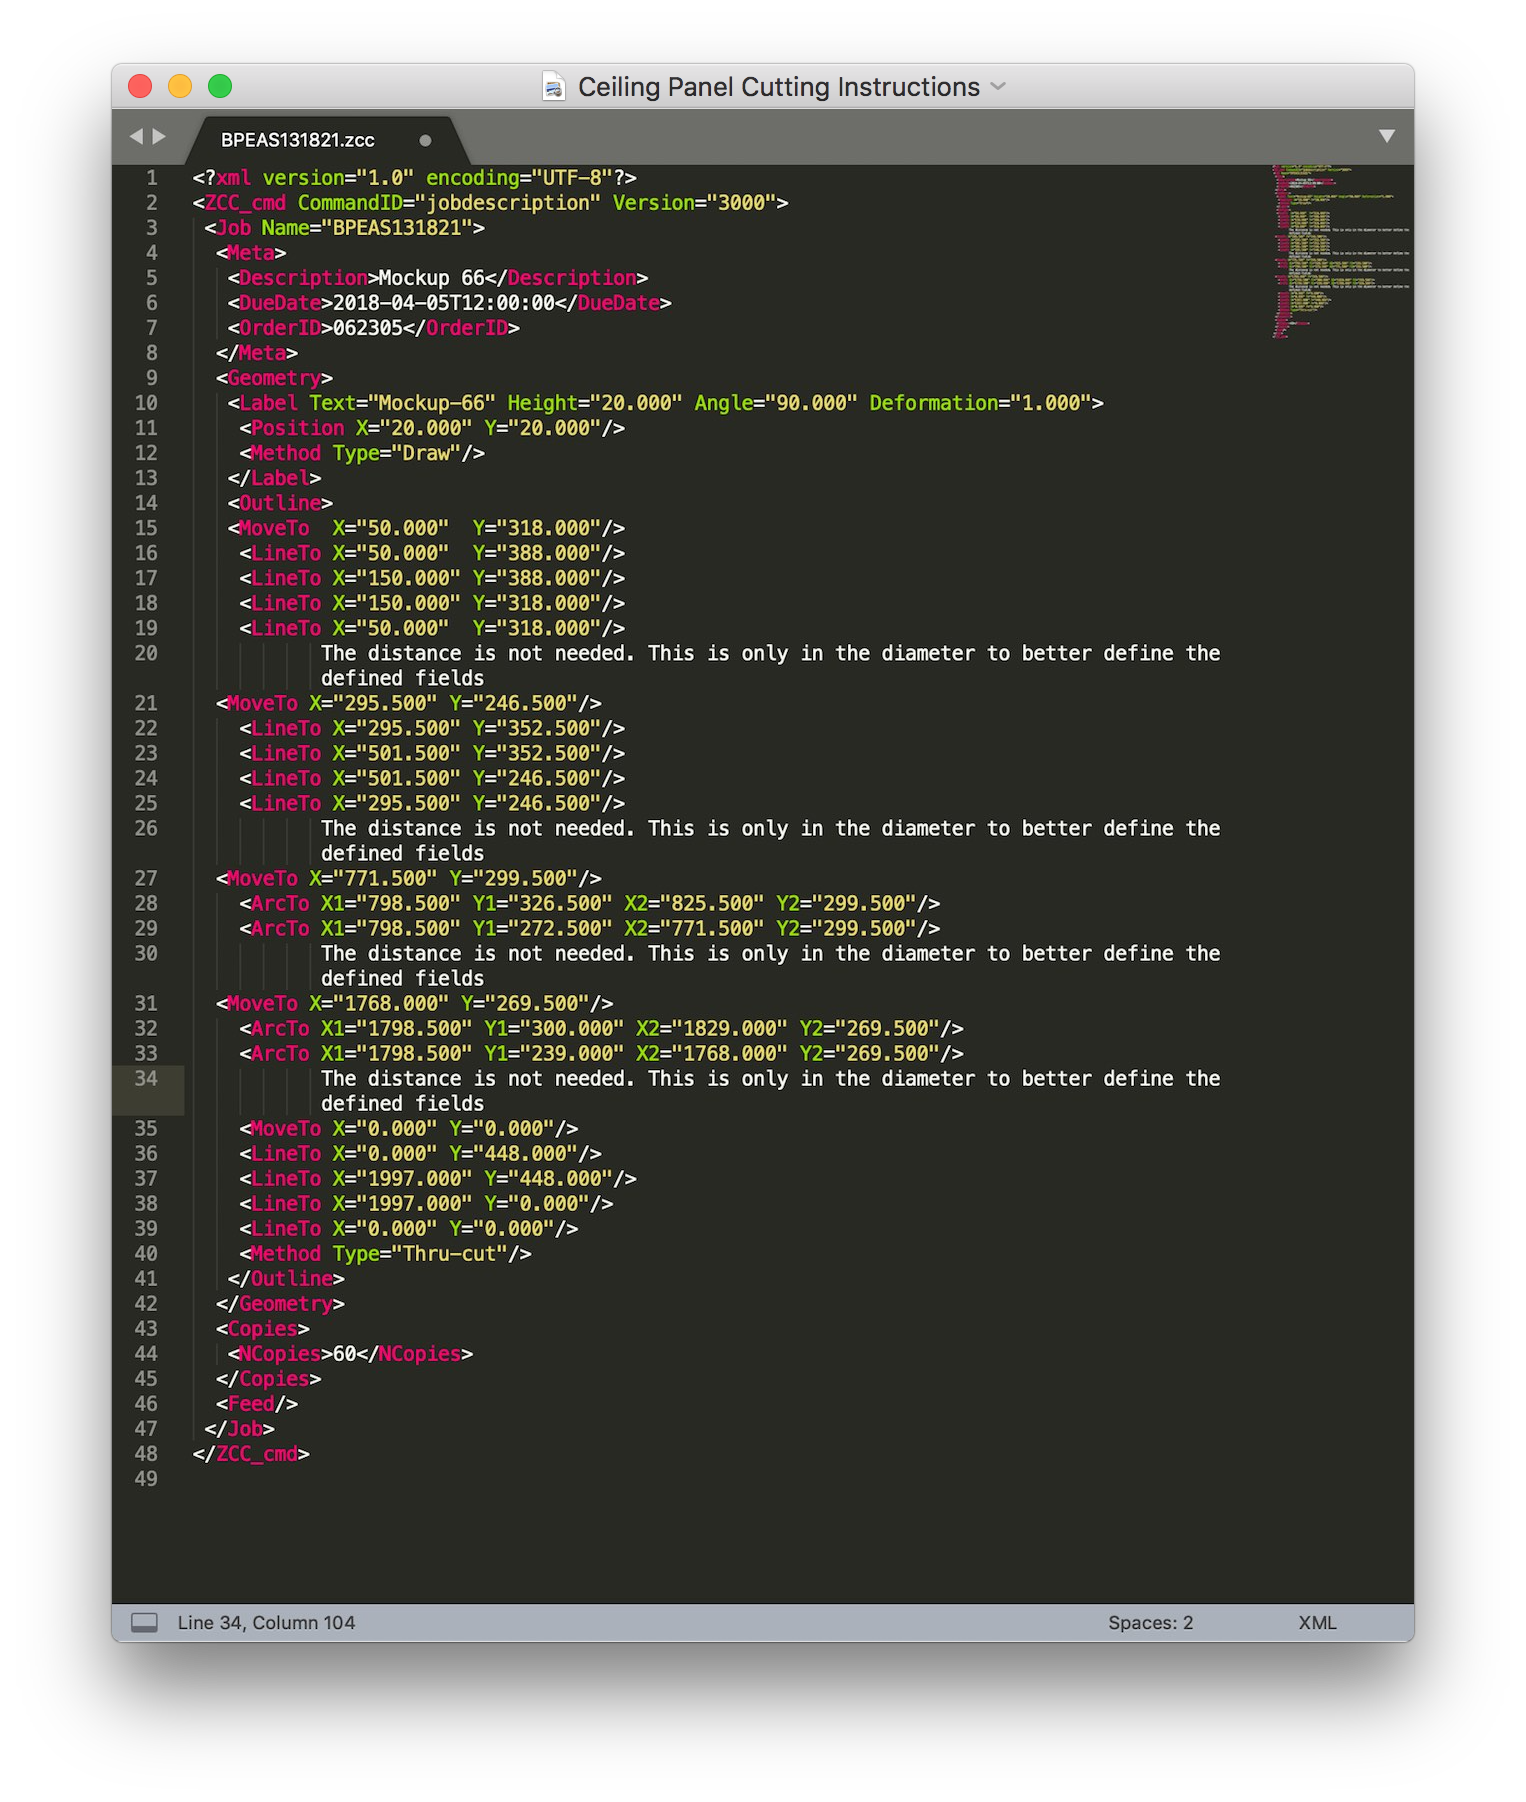Click the MoveTo X="771.500" line

click(409, 878)
